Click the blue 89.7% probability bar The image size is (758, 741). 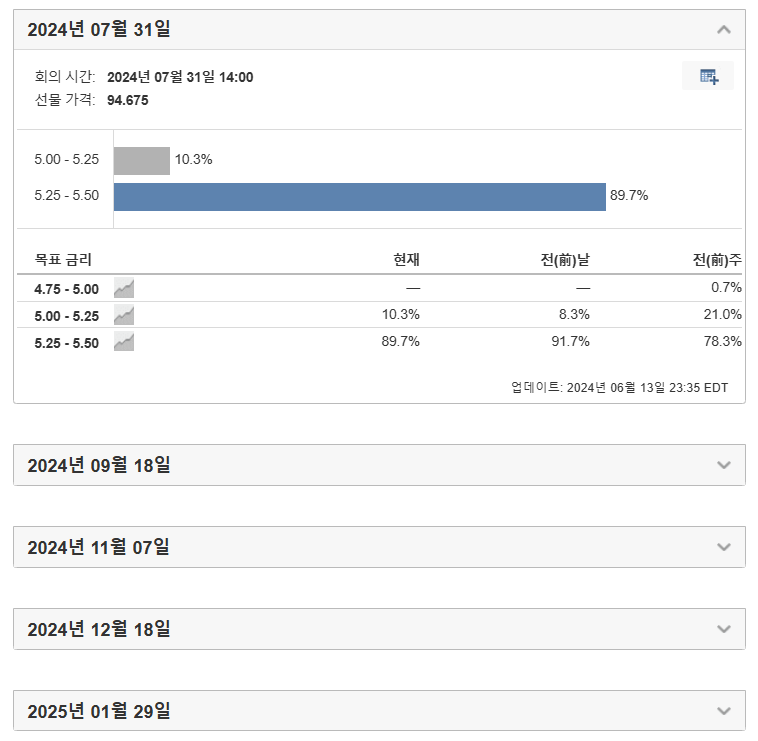pos(360,196)
